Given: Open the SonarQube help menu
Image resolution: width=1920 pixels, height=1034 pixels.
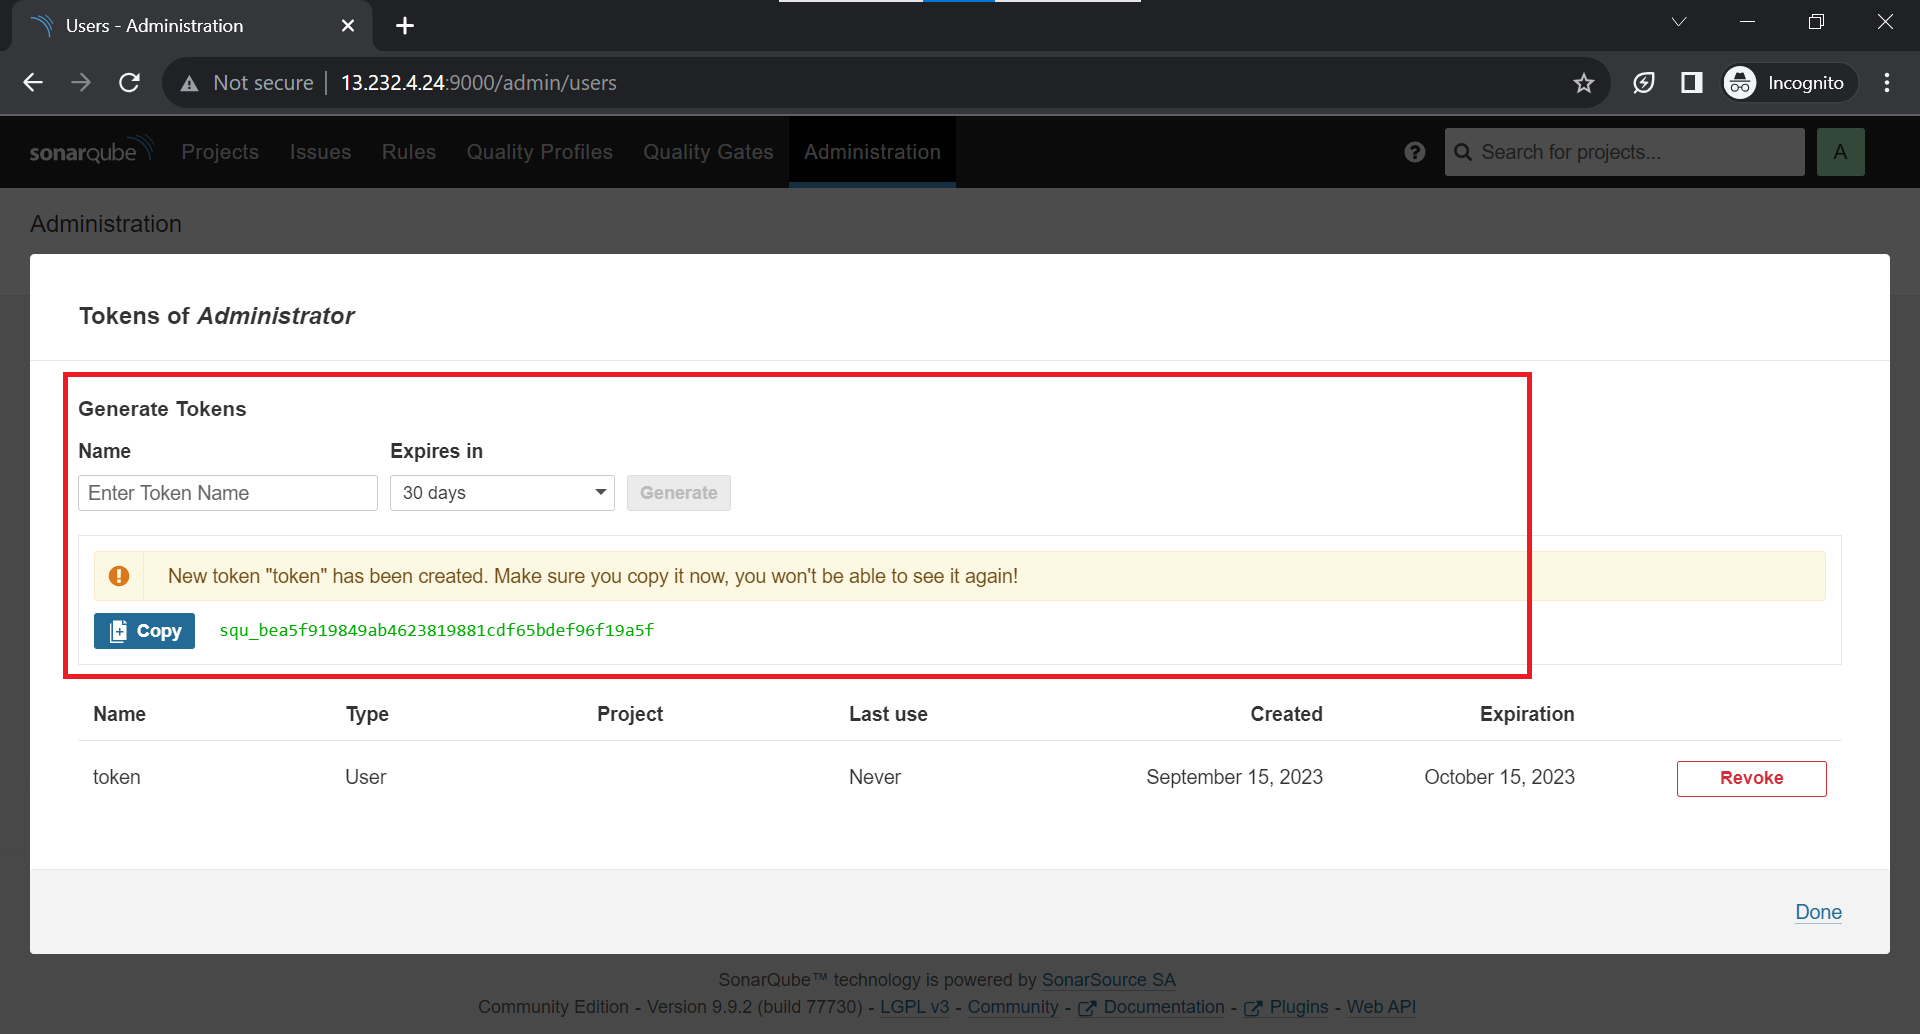Looking at the screenshot, I should 1414,152.
